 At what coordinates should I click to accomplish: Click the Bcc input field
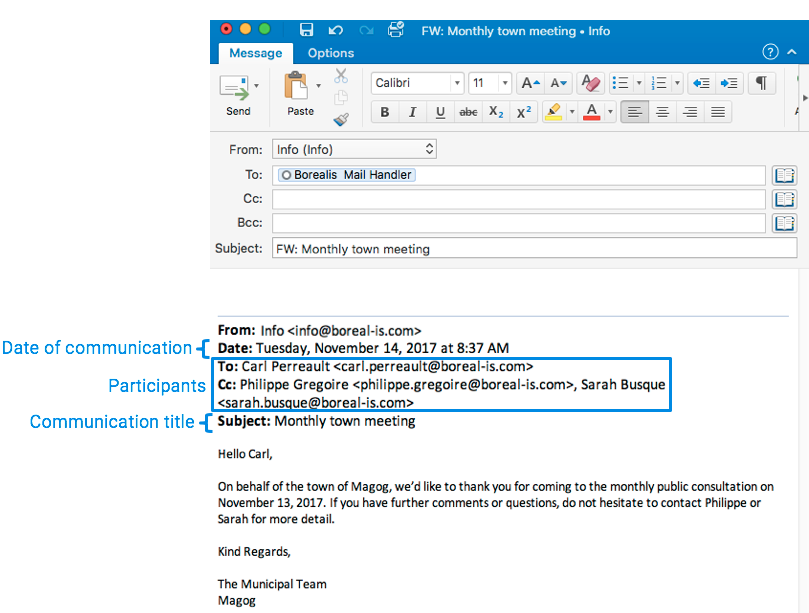519,223
